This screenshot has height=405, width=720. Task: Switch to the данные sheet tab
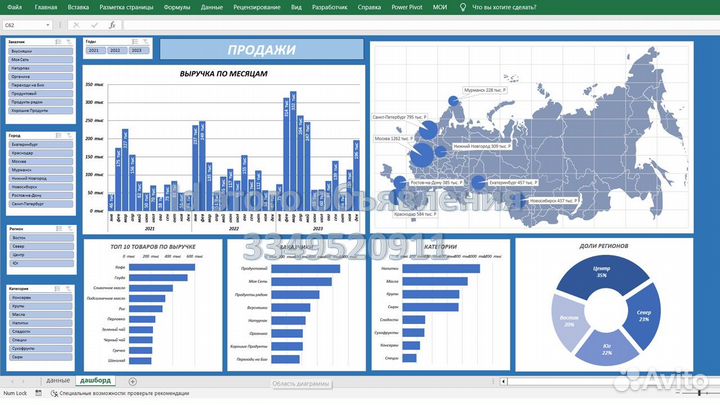point(58,381)
